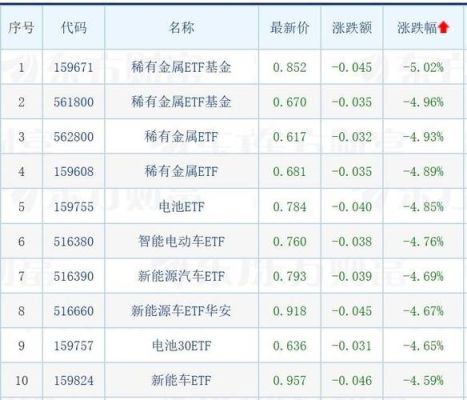Open fund code 561800
This screenshot has height=400, width=467.
coord(74,102)
